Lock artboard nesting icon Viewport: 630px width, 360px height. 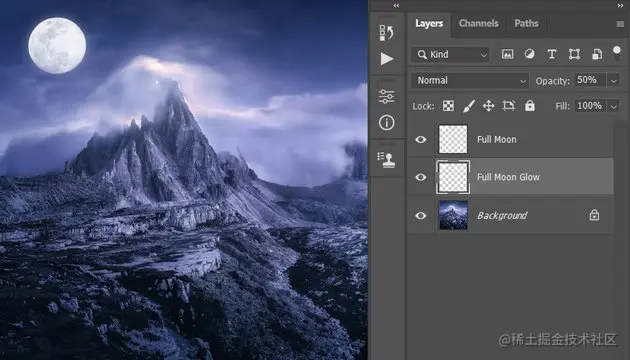[508, 106]
